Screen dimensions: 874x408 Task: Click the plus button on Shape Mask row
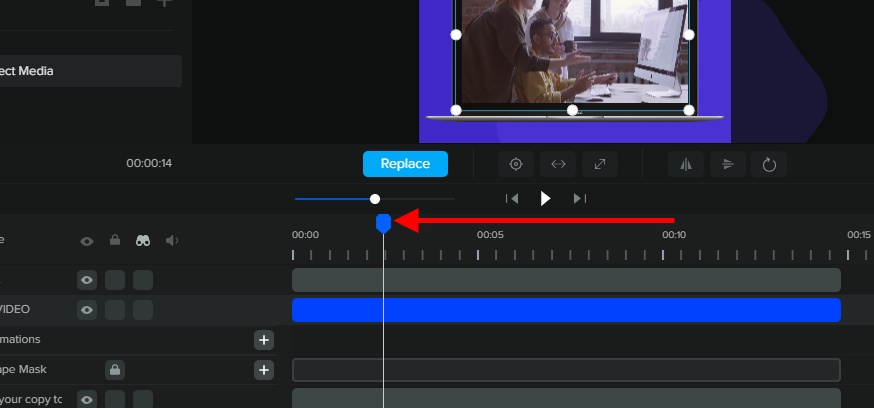click(x=264, y=370)
